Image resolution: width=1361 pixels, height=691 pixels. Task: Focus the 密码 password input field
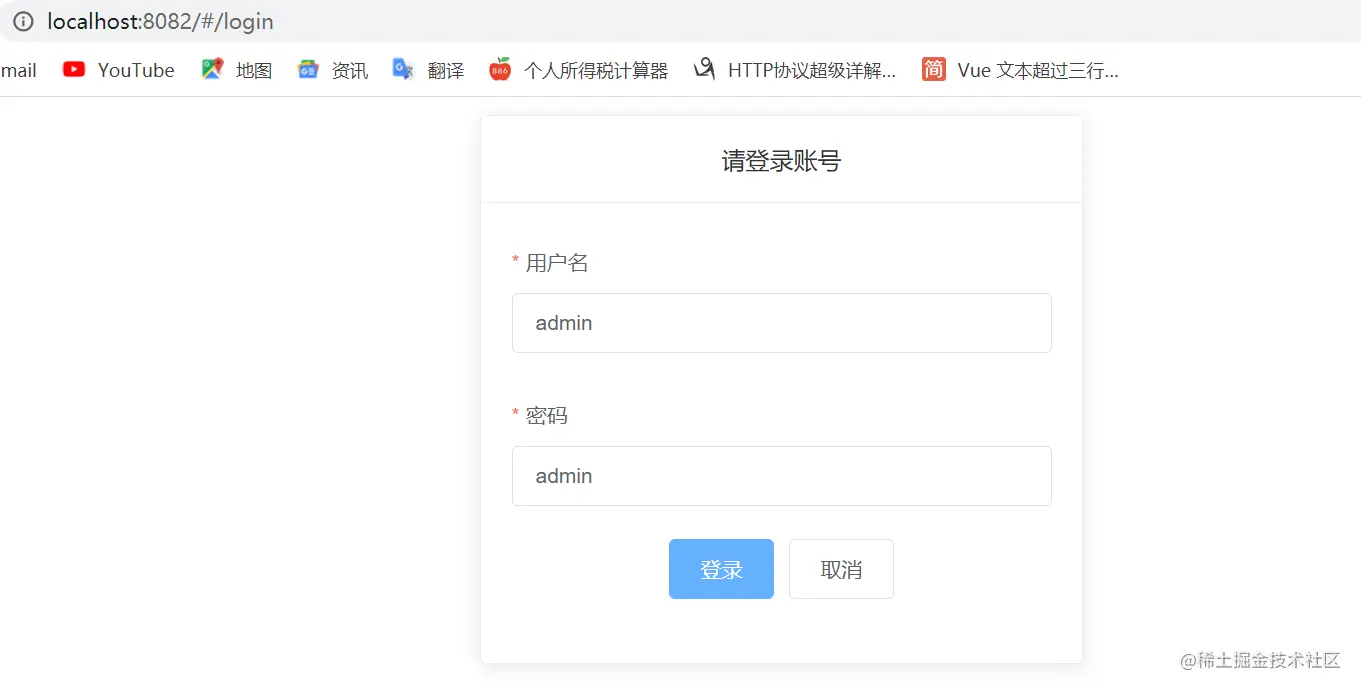coord(781,476)
